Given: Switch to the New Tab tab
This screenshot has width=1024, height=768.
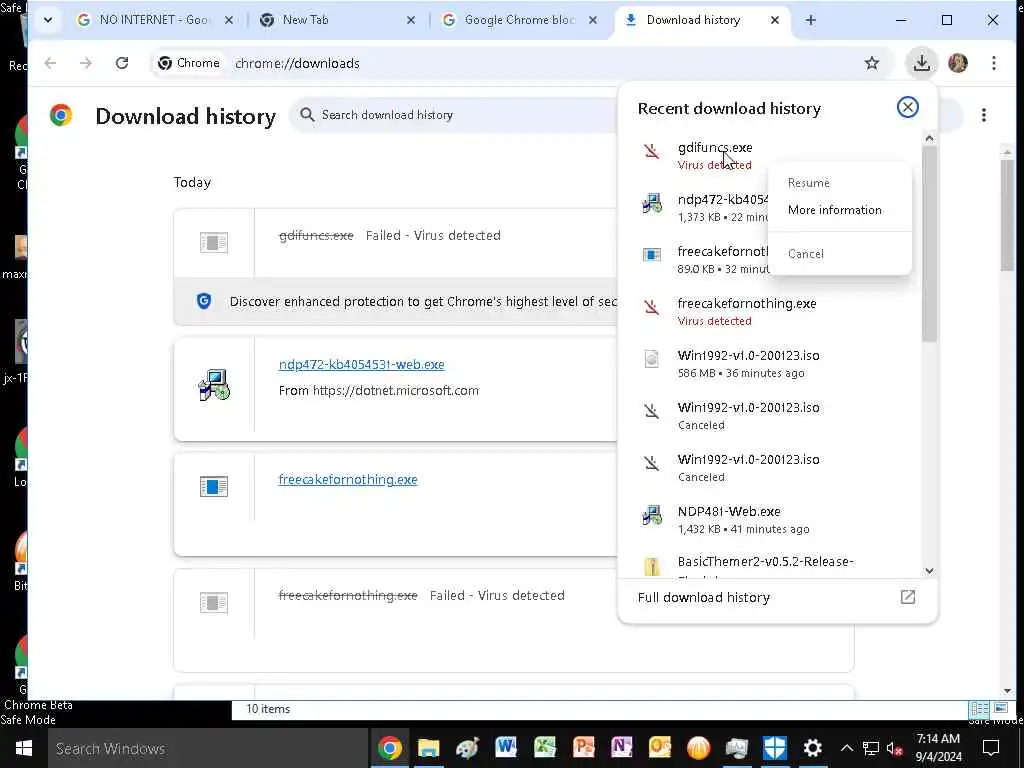Looking at the screenshot, I should click(x=337, y=20).
